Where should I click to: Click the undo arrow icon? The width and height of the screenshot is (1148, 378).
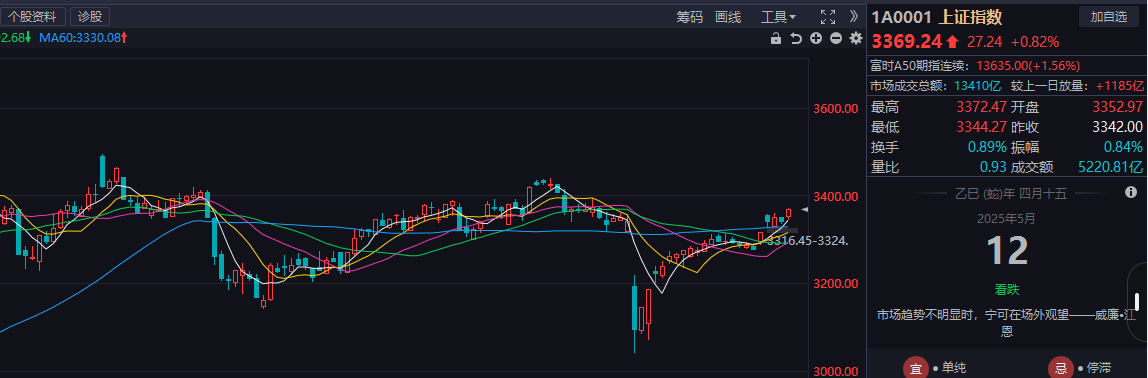tap(796, 38)
